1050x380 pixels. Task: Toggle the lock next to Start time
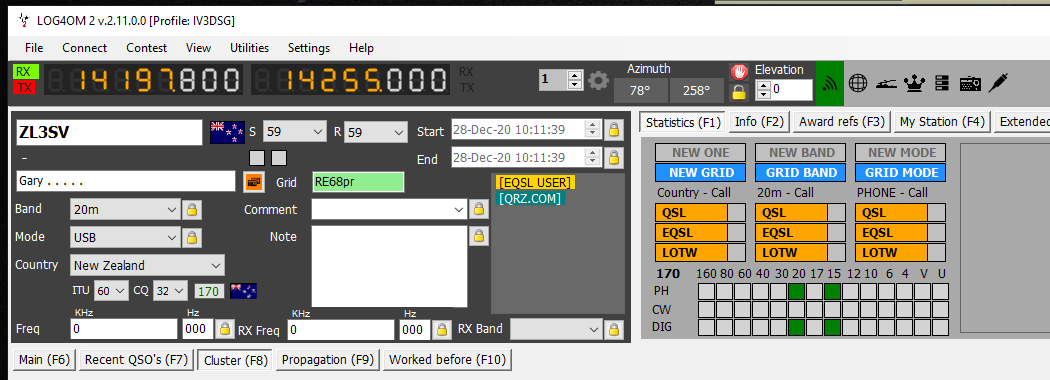coord(613,129)
